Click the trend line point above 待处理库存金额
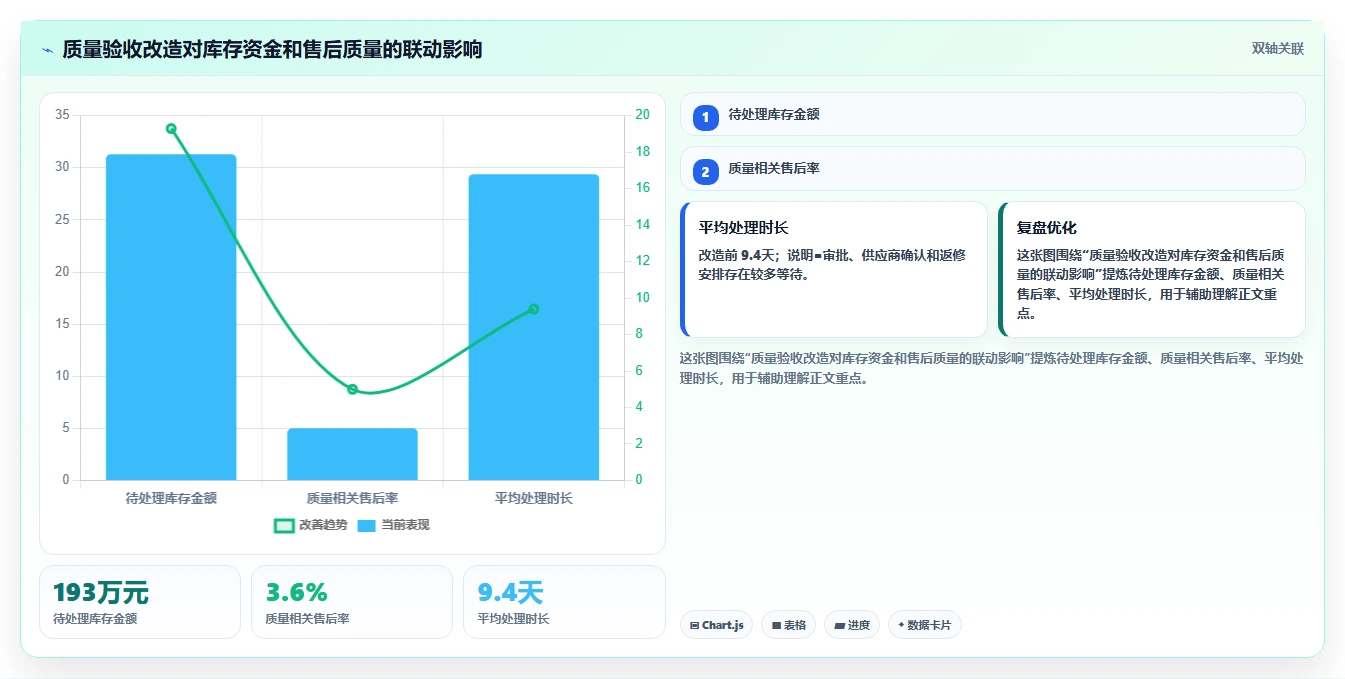The height and width of the screenshot is (679, 1345). coord(171,128)
